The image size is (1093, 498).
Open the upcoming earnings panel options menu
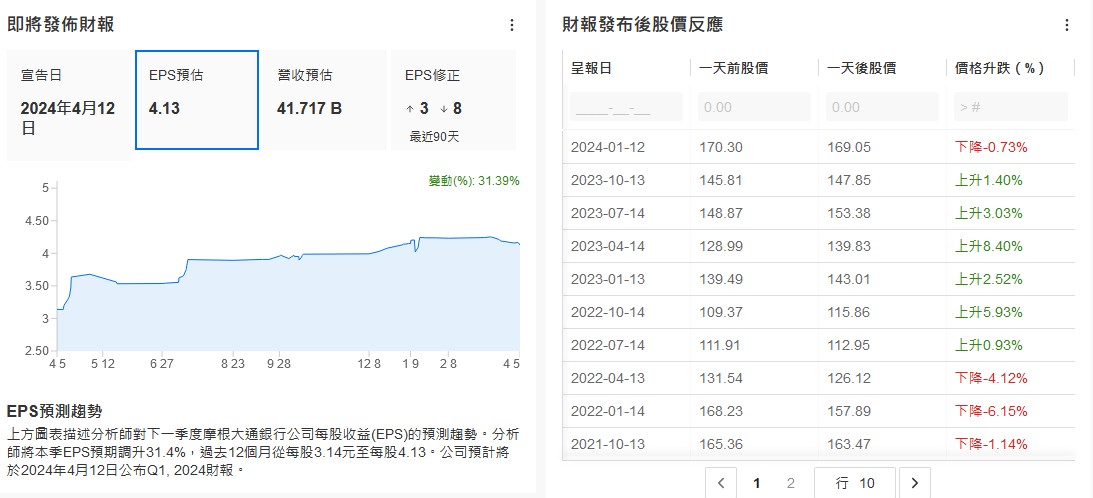[512, 25]
